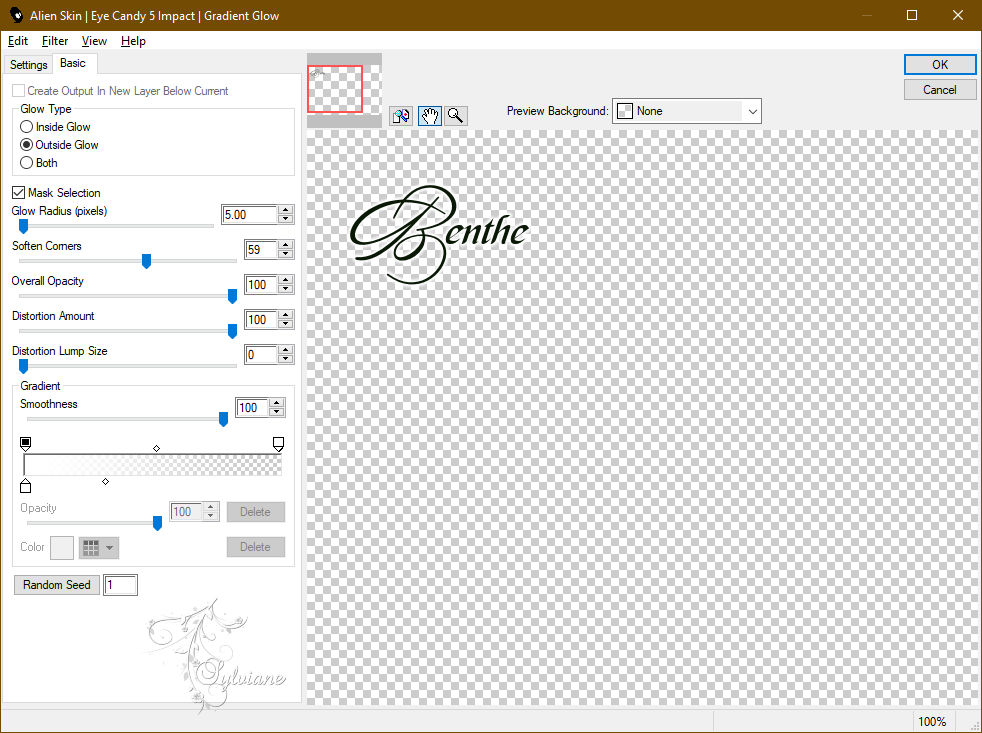Click the Overall Opacity value field

pyautogui.click(x=261, y=284)
